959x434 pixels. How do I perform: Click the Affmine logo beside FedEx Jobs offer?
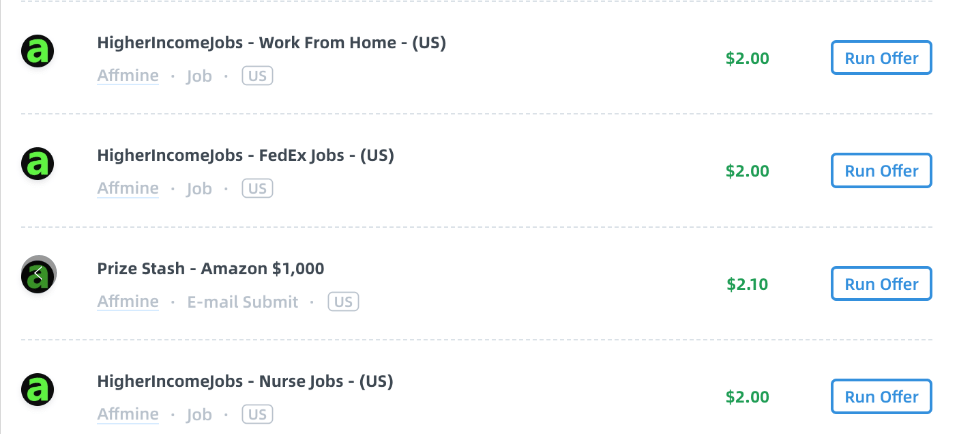38,164
